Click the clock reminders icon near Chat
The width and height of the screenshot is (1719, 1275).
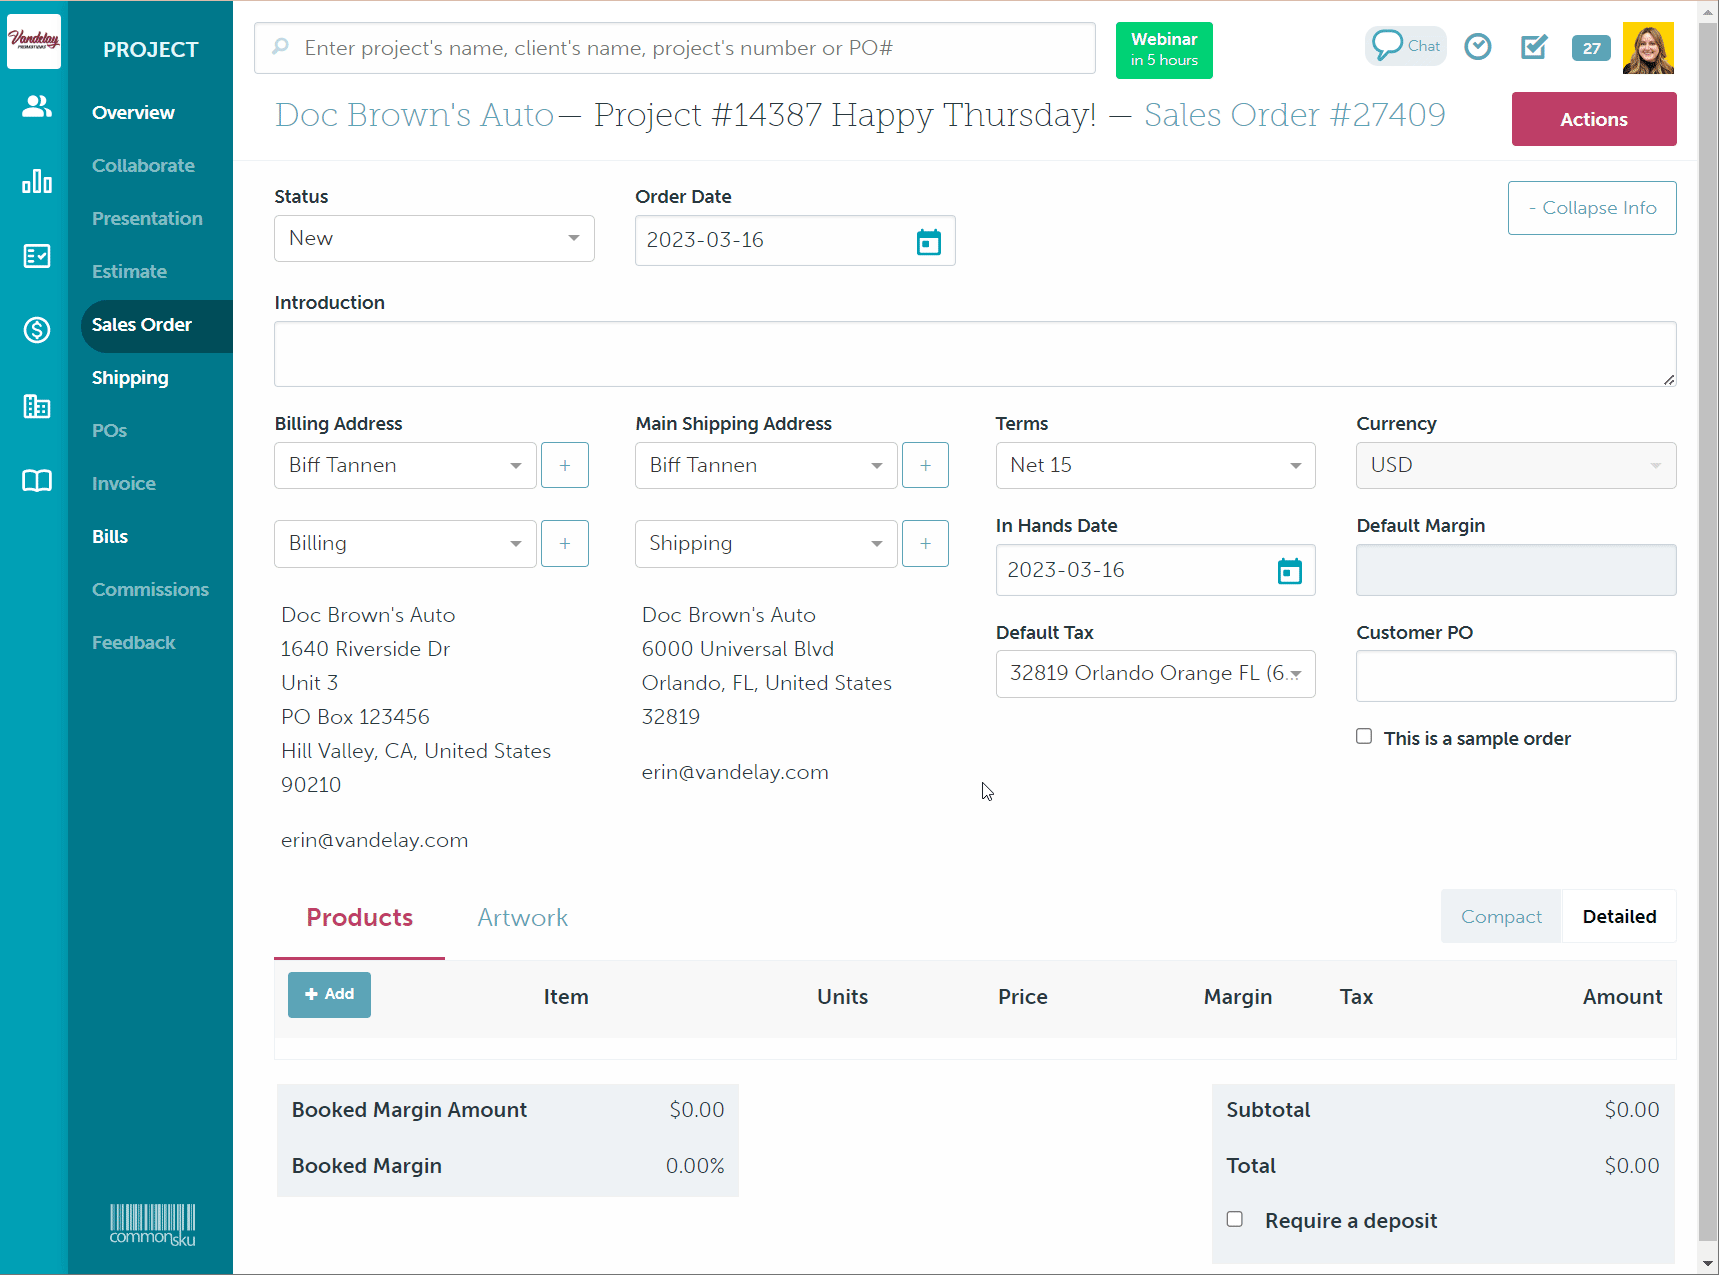(1477, 46)
